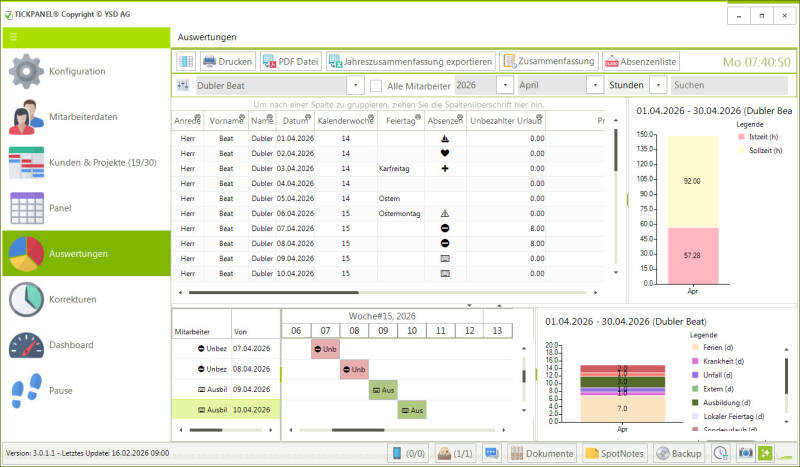This screenshot has height=467, width=800.
Task: Open Konfiguration from the sidebar
Action: (86, 71)
